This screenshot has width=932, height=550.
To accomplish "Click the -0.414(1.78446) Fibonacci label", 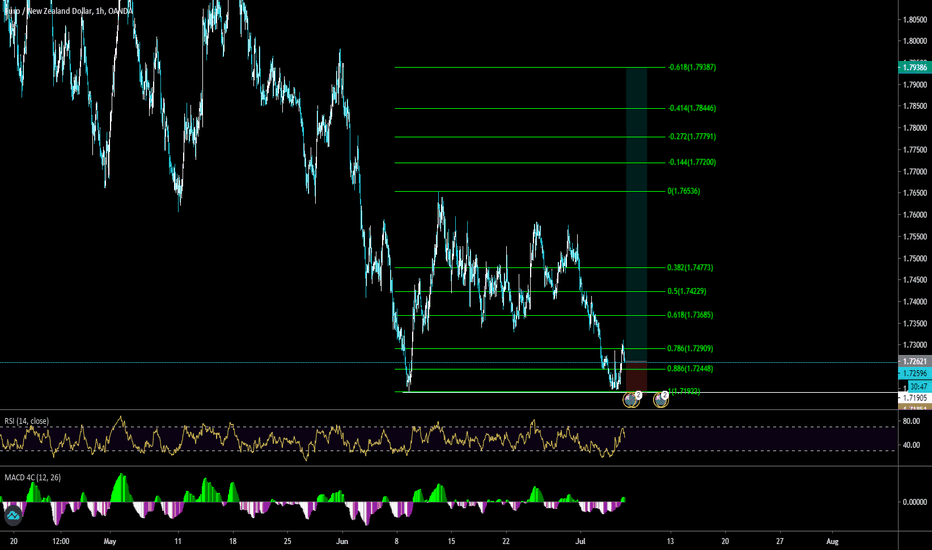I will coord(692,108).
